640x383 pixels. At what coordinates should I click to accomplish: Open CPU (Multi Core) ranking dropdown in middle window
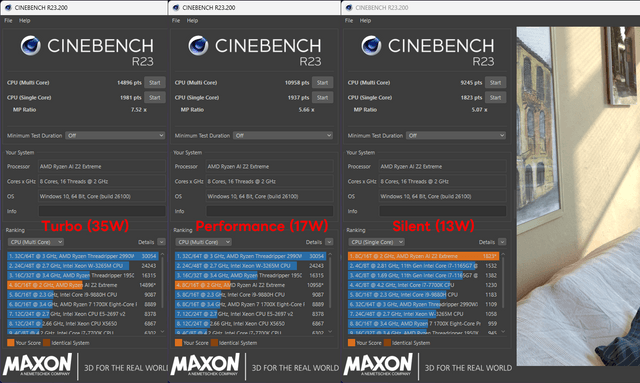pos(204,242)
